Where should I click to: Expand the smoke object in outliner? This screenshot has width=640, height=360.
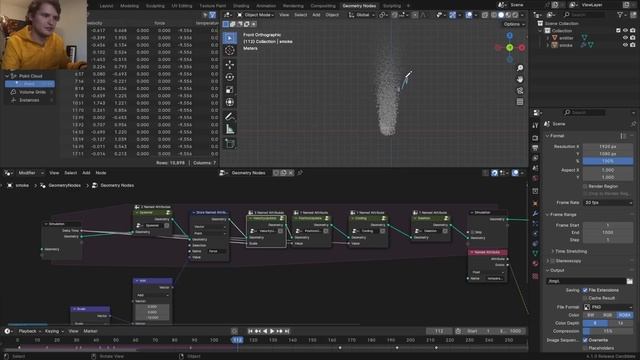pyautogui.click(x=548, y=45)
